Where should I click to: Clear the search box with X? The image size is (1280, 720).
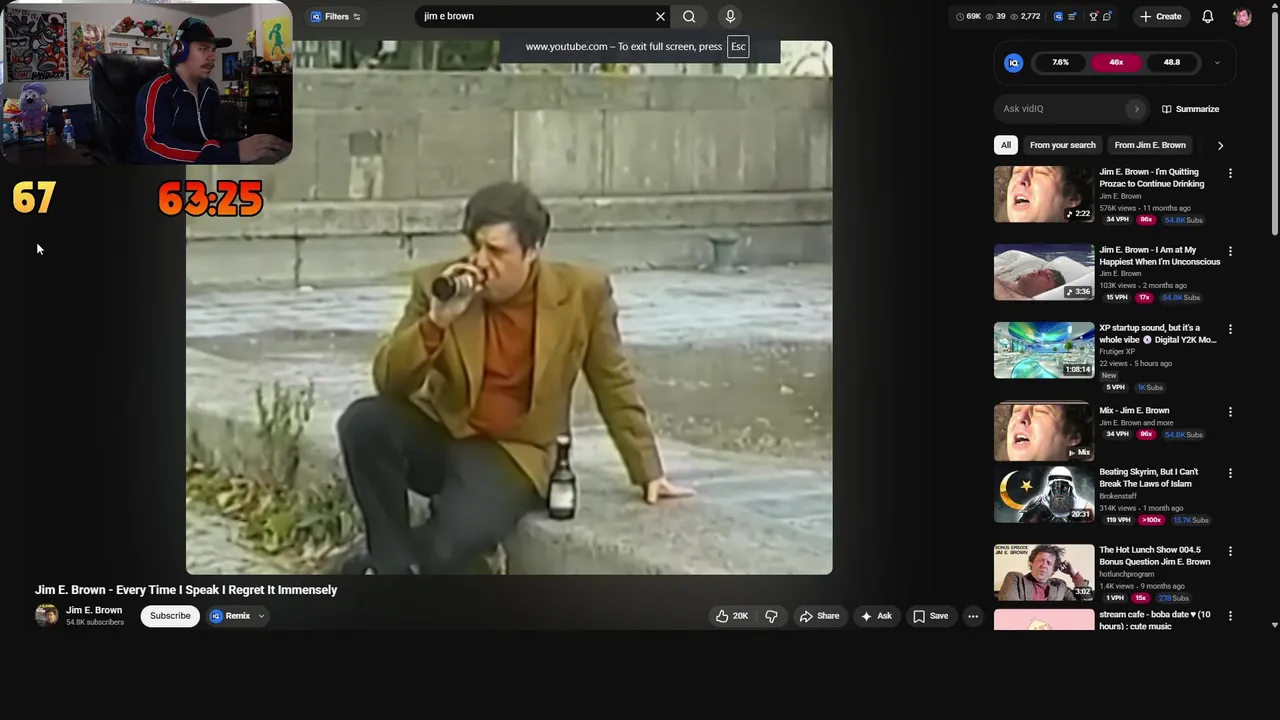660,16
